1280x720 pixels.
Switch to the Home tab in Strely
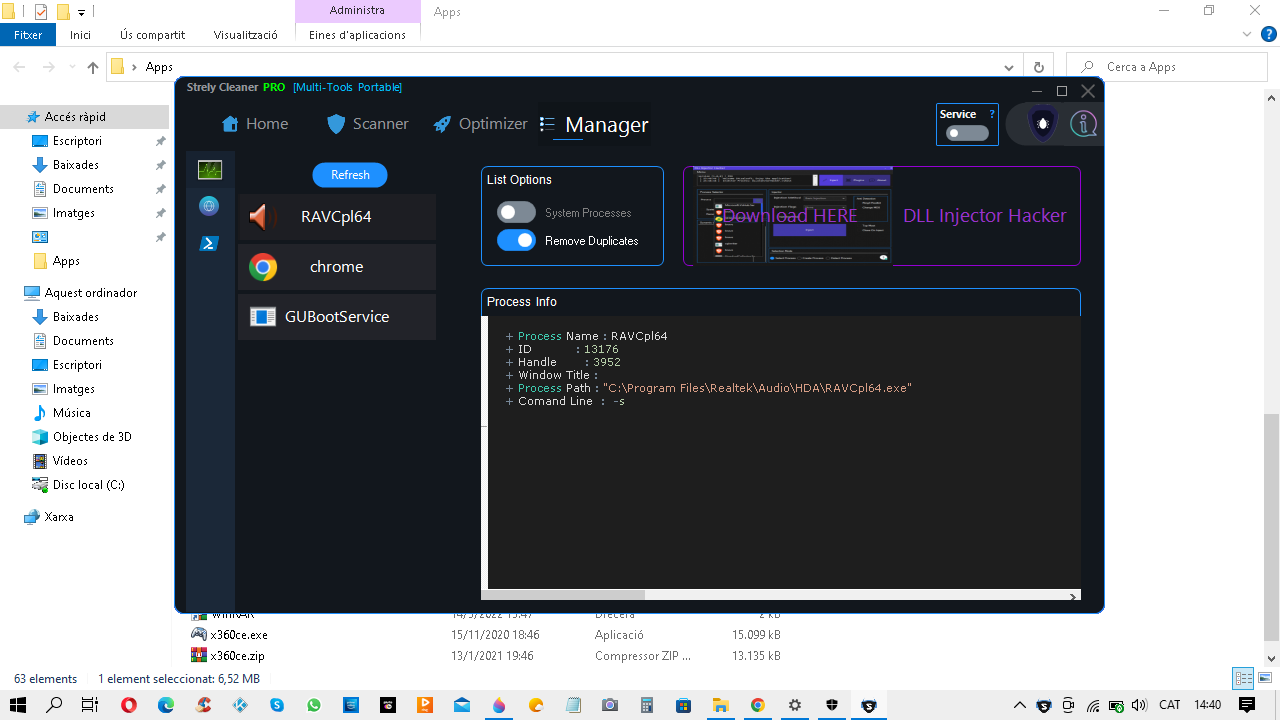pyautogui.click(x=255, y=124)
